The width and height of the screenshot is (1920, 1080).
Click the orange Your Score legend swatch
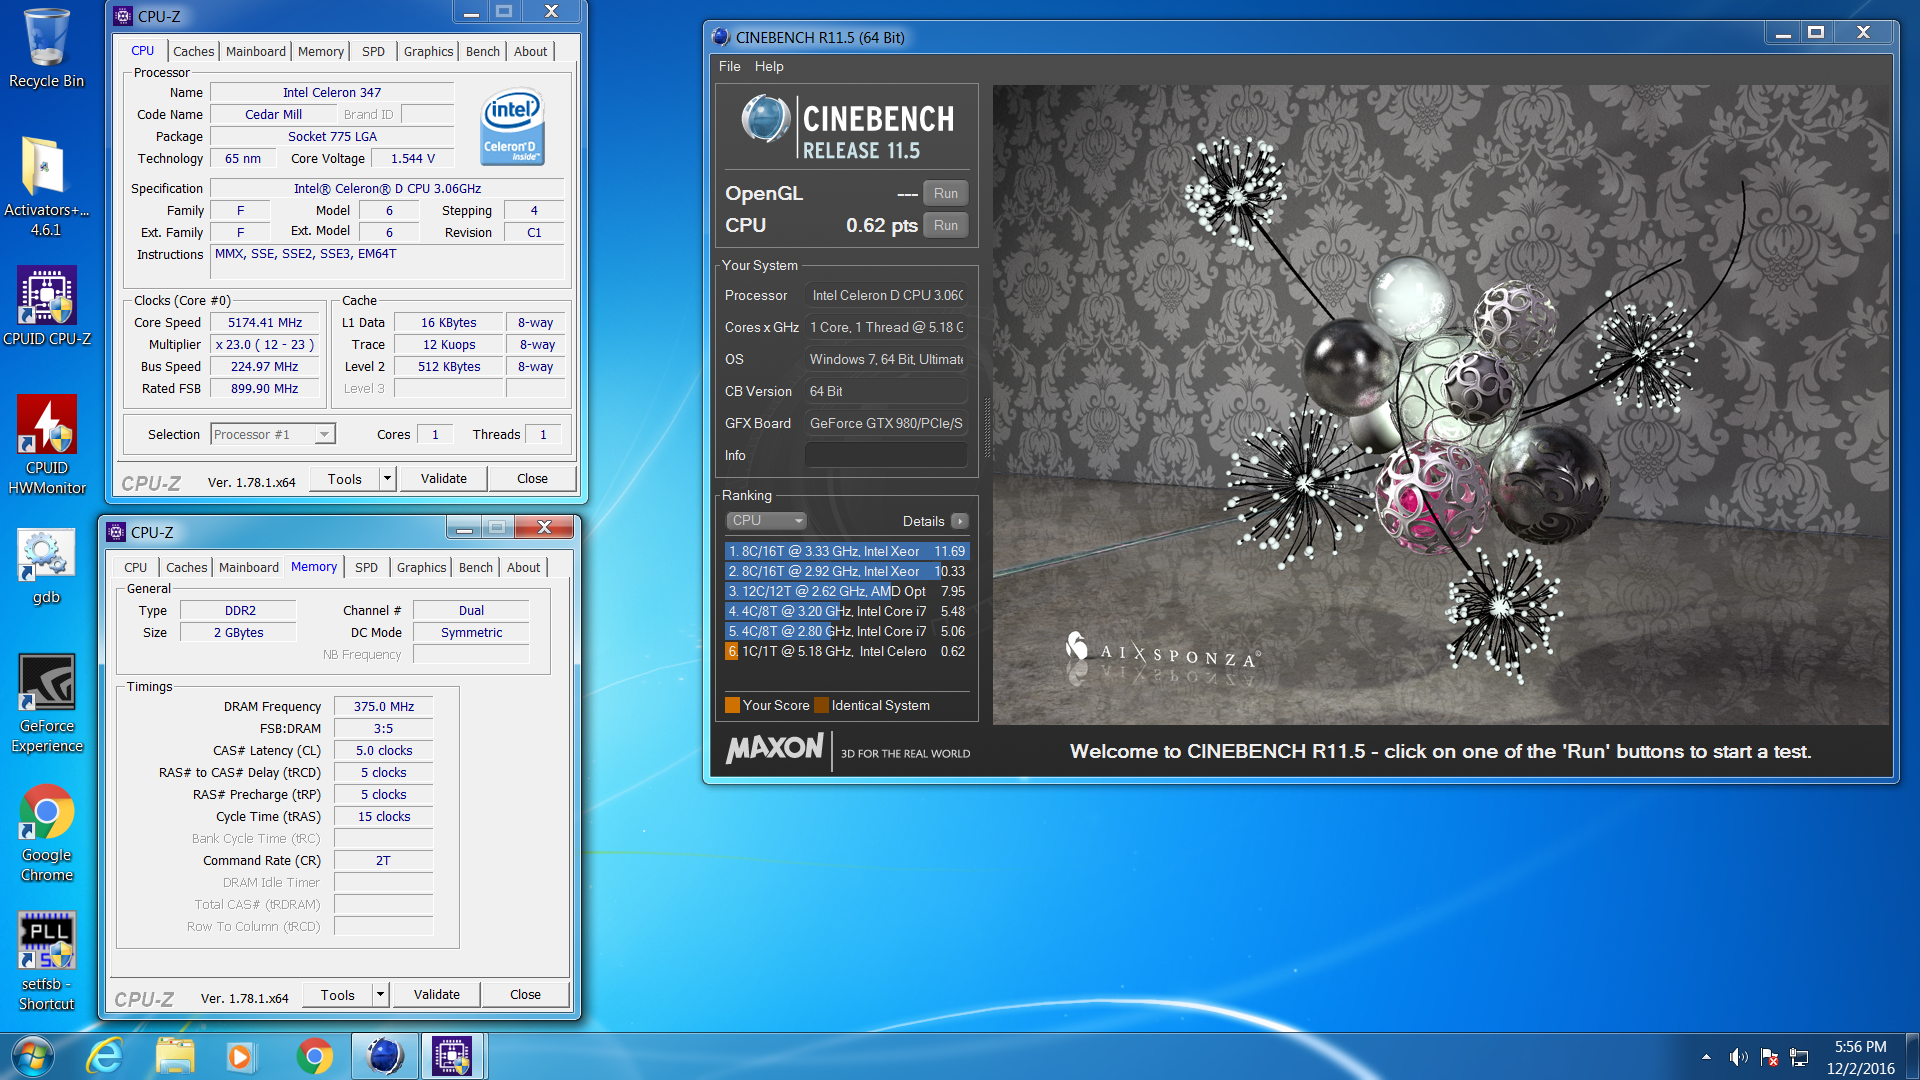[732, 705]
